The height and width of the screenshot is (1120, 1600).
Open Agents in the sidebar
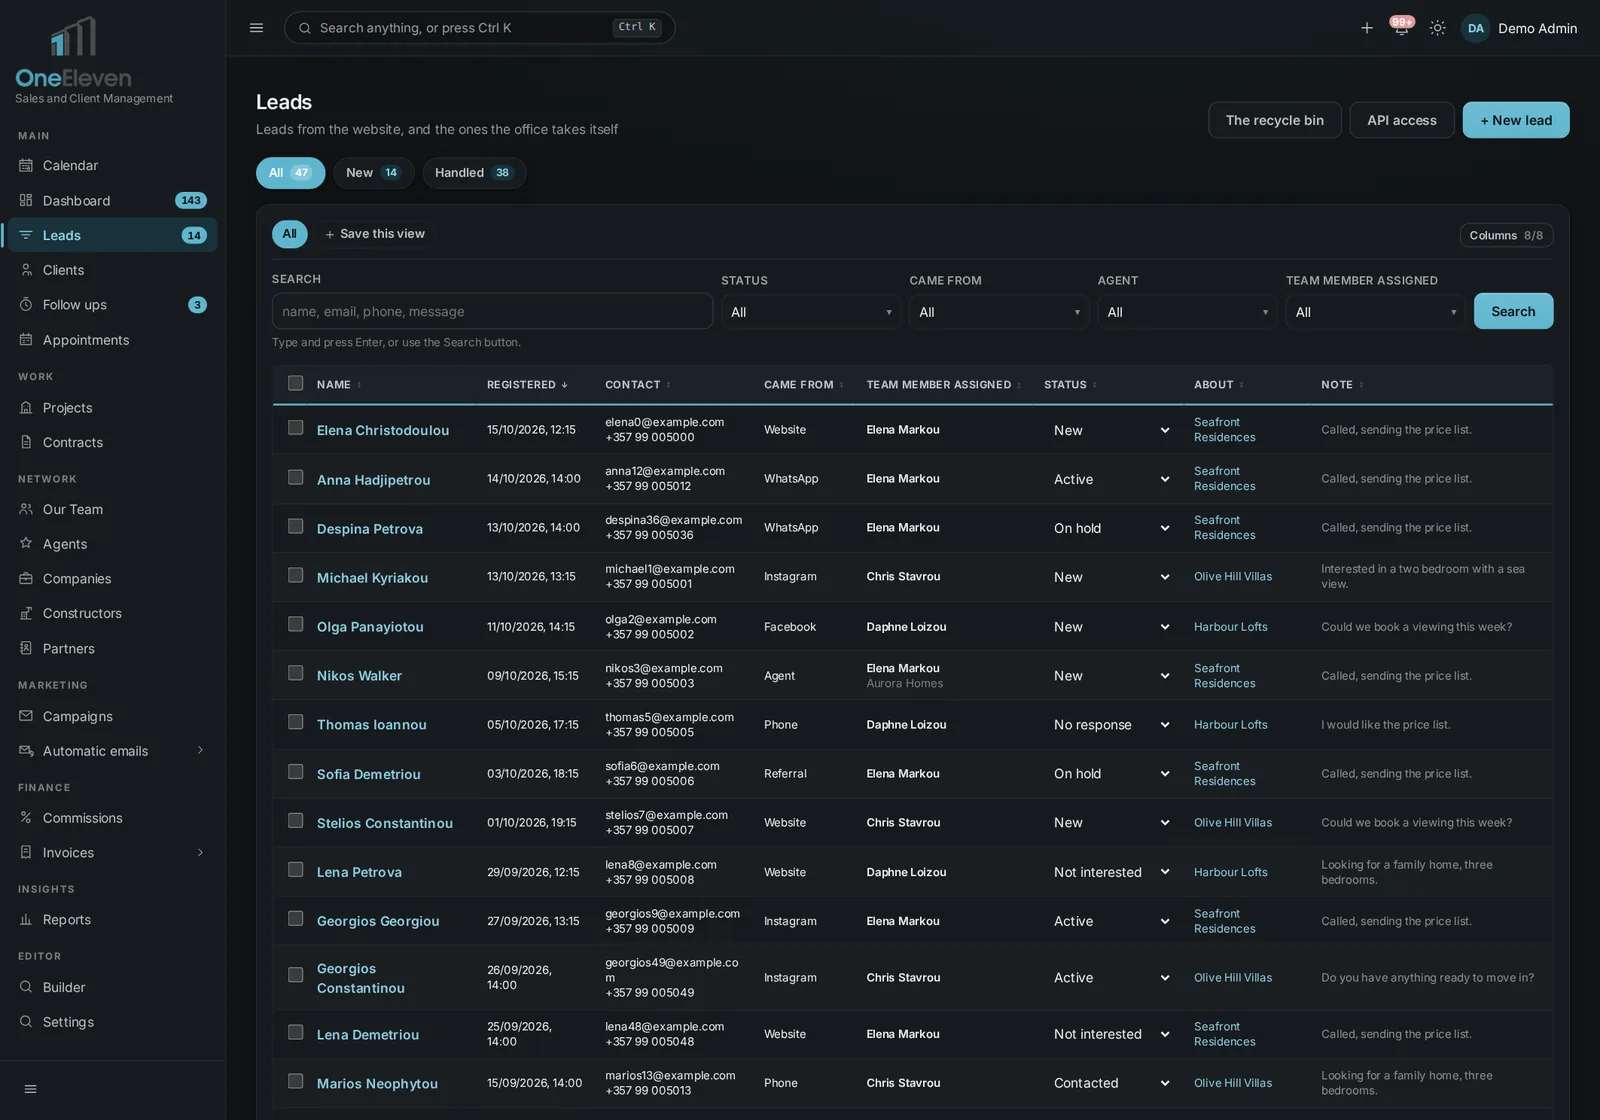coord(110,544)
